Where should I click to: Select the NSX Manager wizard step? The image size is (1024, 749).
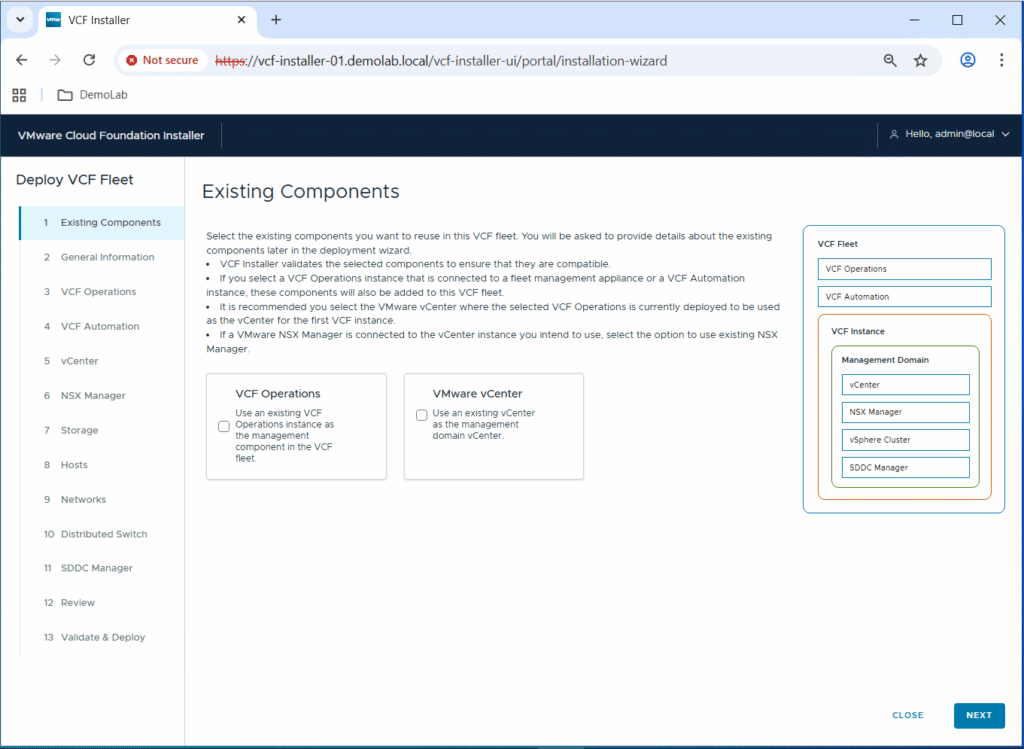[x=93, y=396]
